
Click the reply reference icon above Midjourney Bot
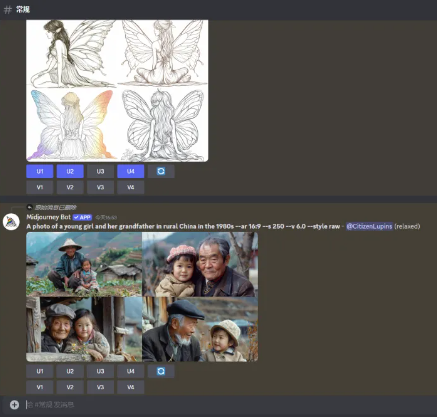pyautogui.click(x=30, y=207)
